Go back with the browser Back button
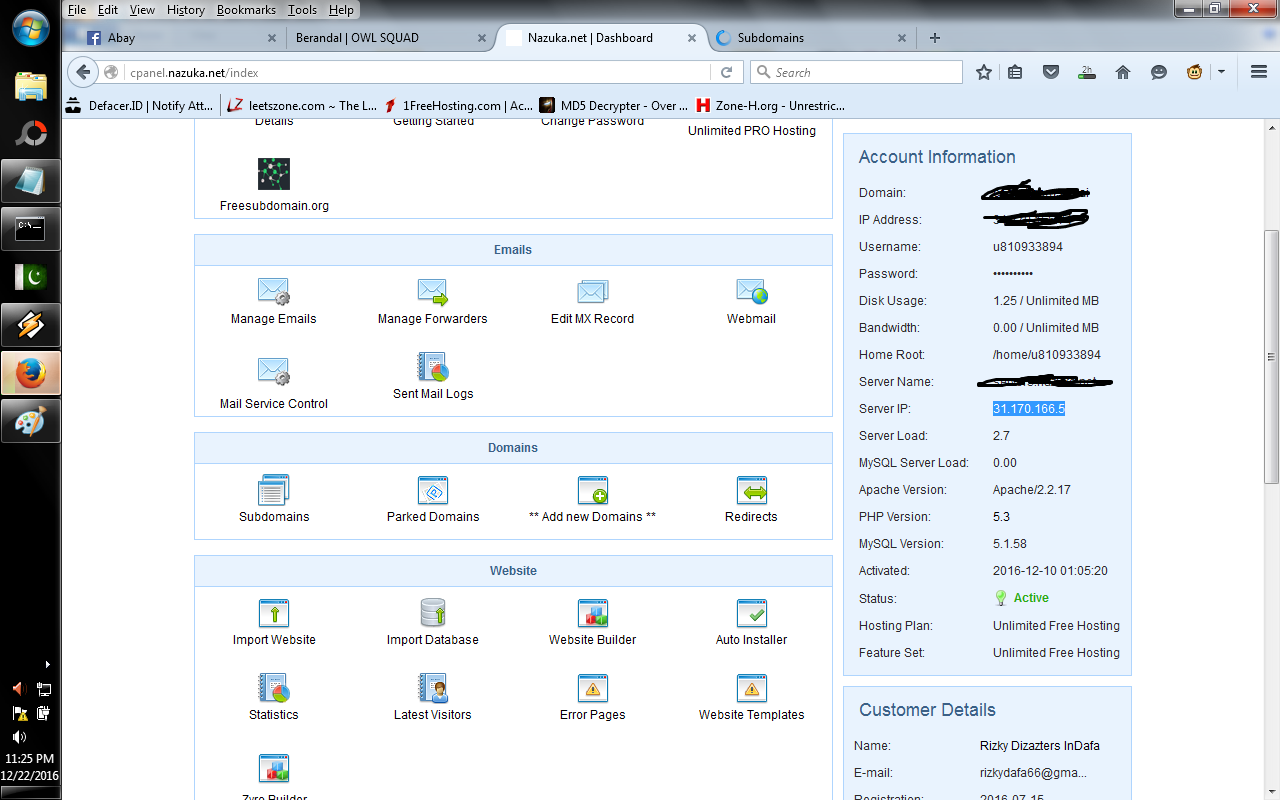This screenshot has width=1280, height=800. (x=84, y=72)
